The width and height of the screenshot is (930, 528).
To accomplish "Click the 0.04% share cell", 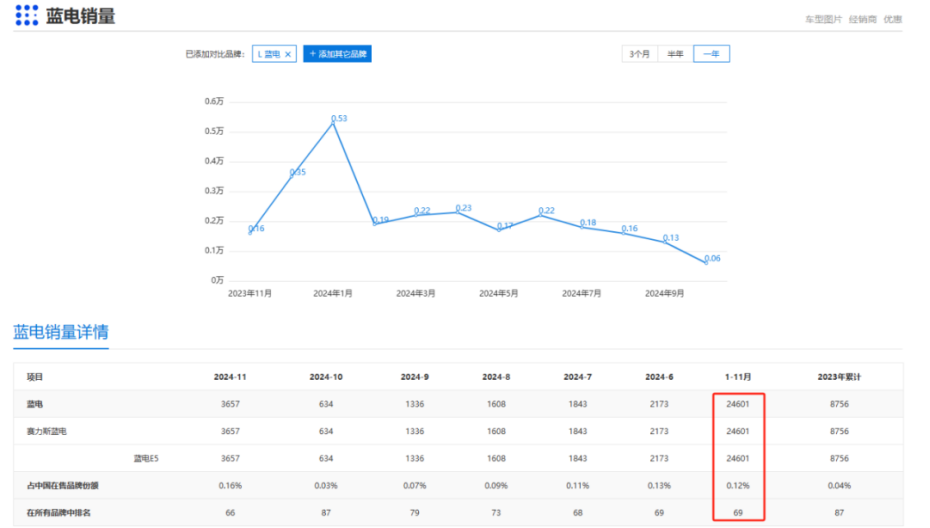I will [839, 486].
